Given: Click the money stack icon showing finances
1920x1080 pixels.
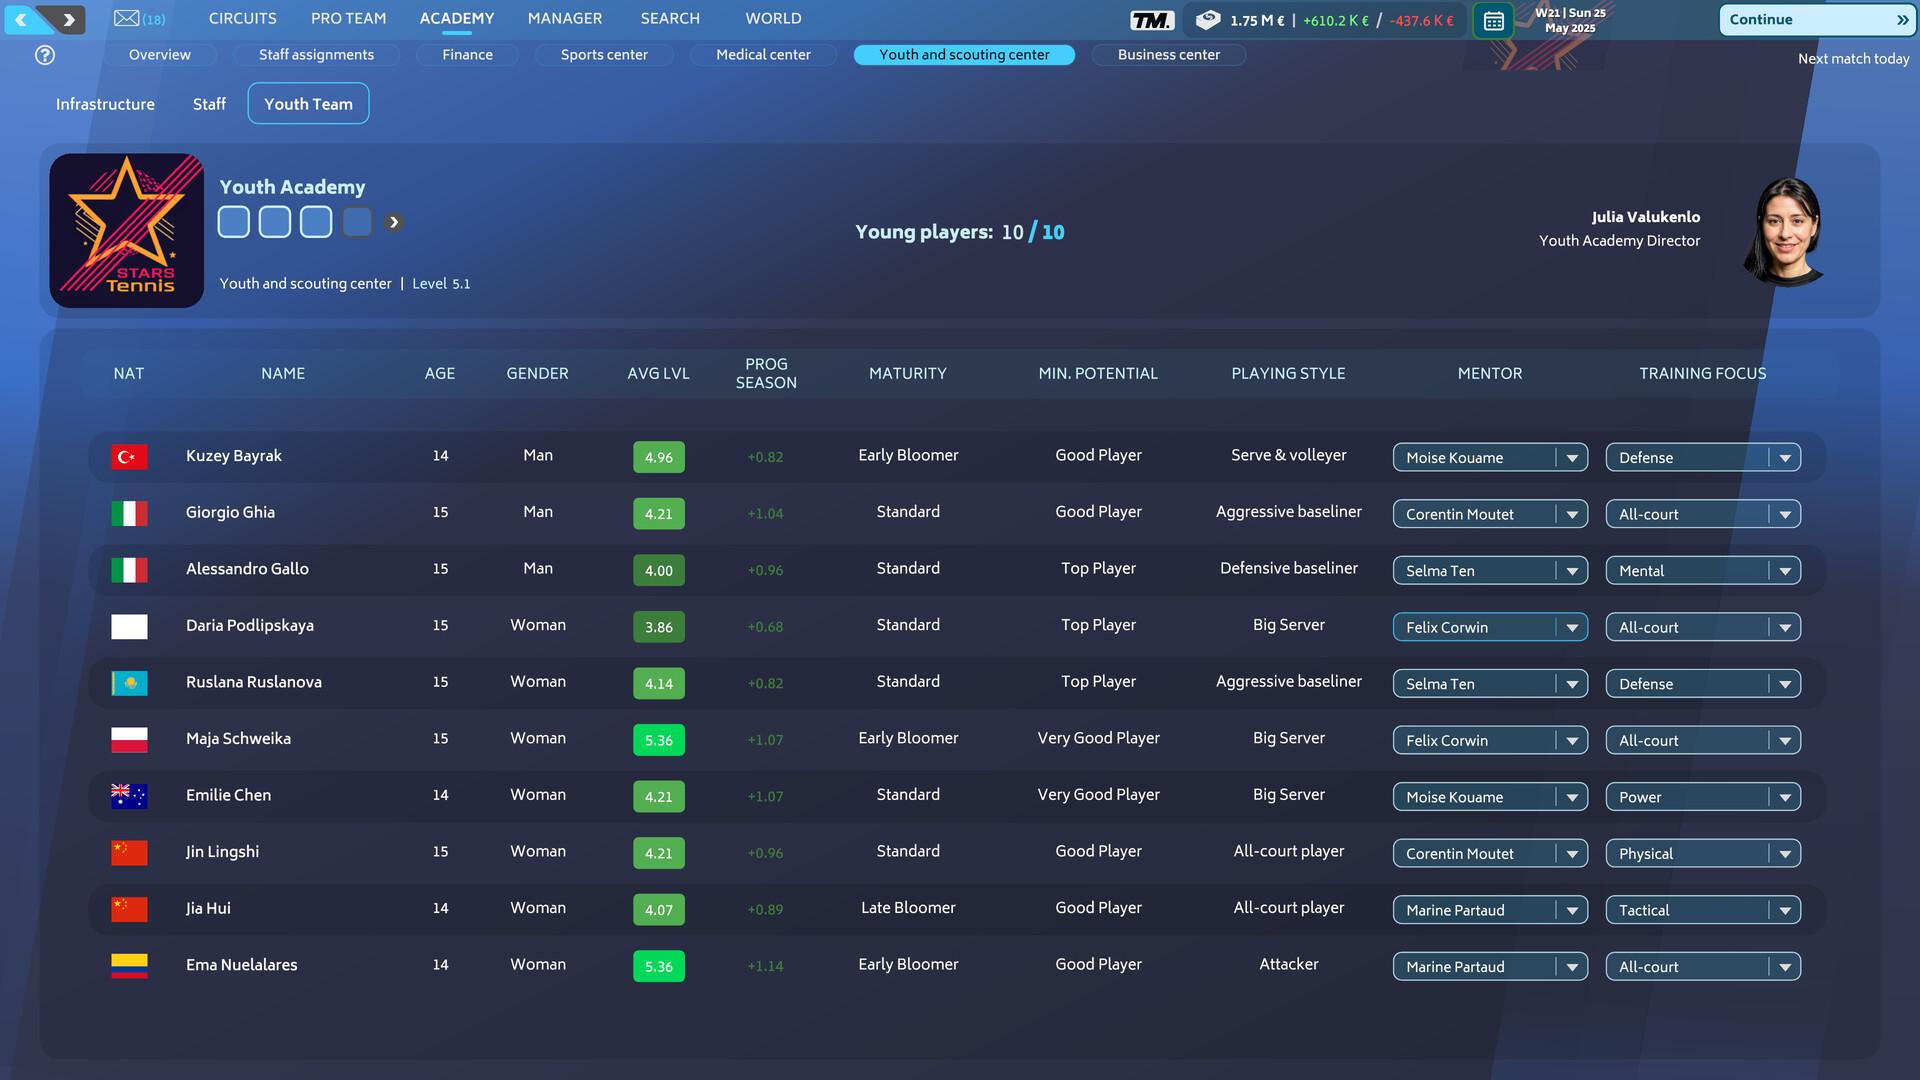Looking at the screenshot, I should click(1207, 18).
